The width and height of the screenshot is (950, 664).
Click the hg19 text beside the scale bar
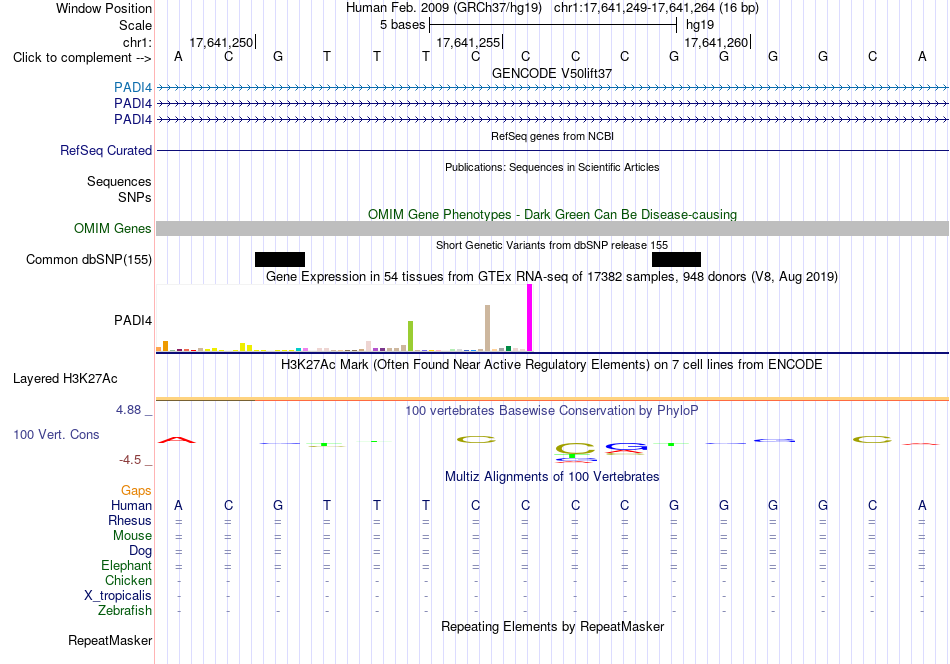click(x=700, y=25)
